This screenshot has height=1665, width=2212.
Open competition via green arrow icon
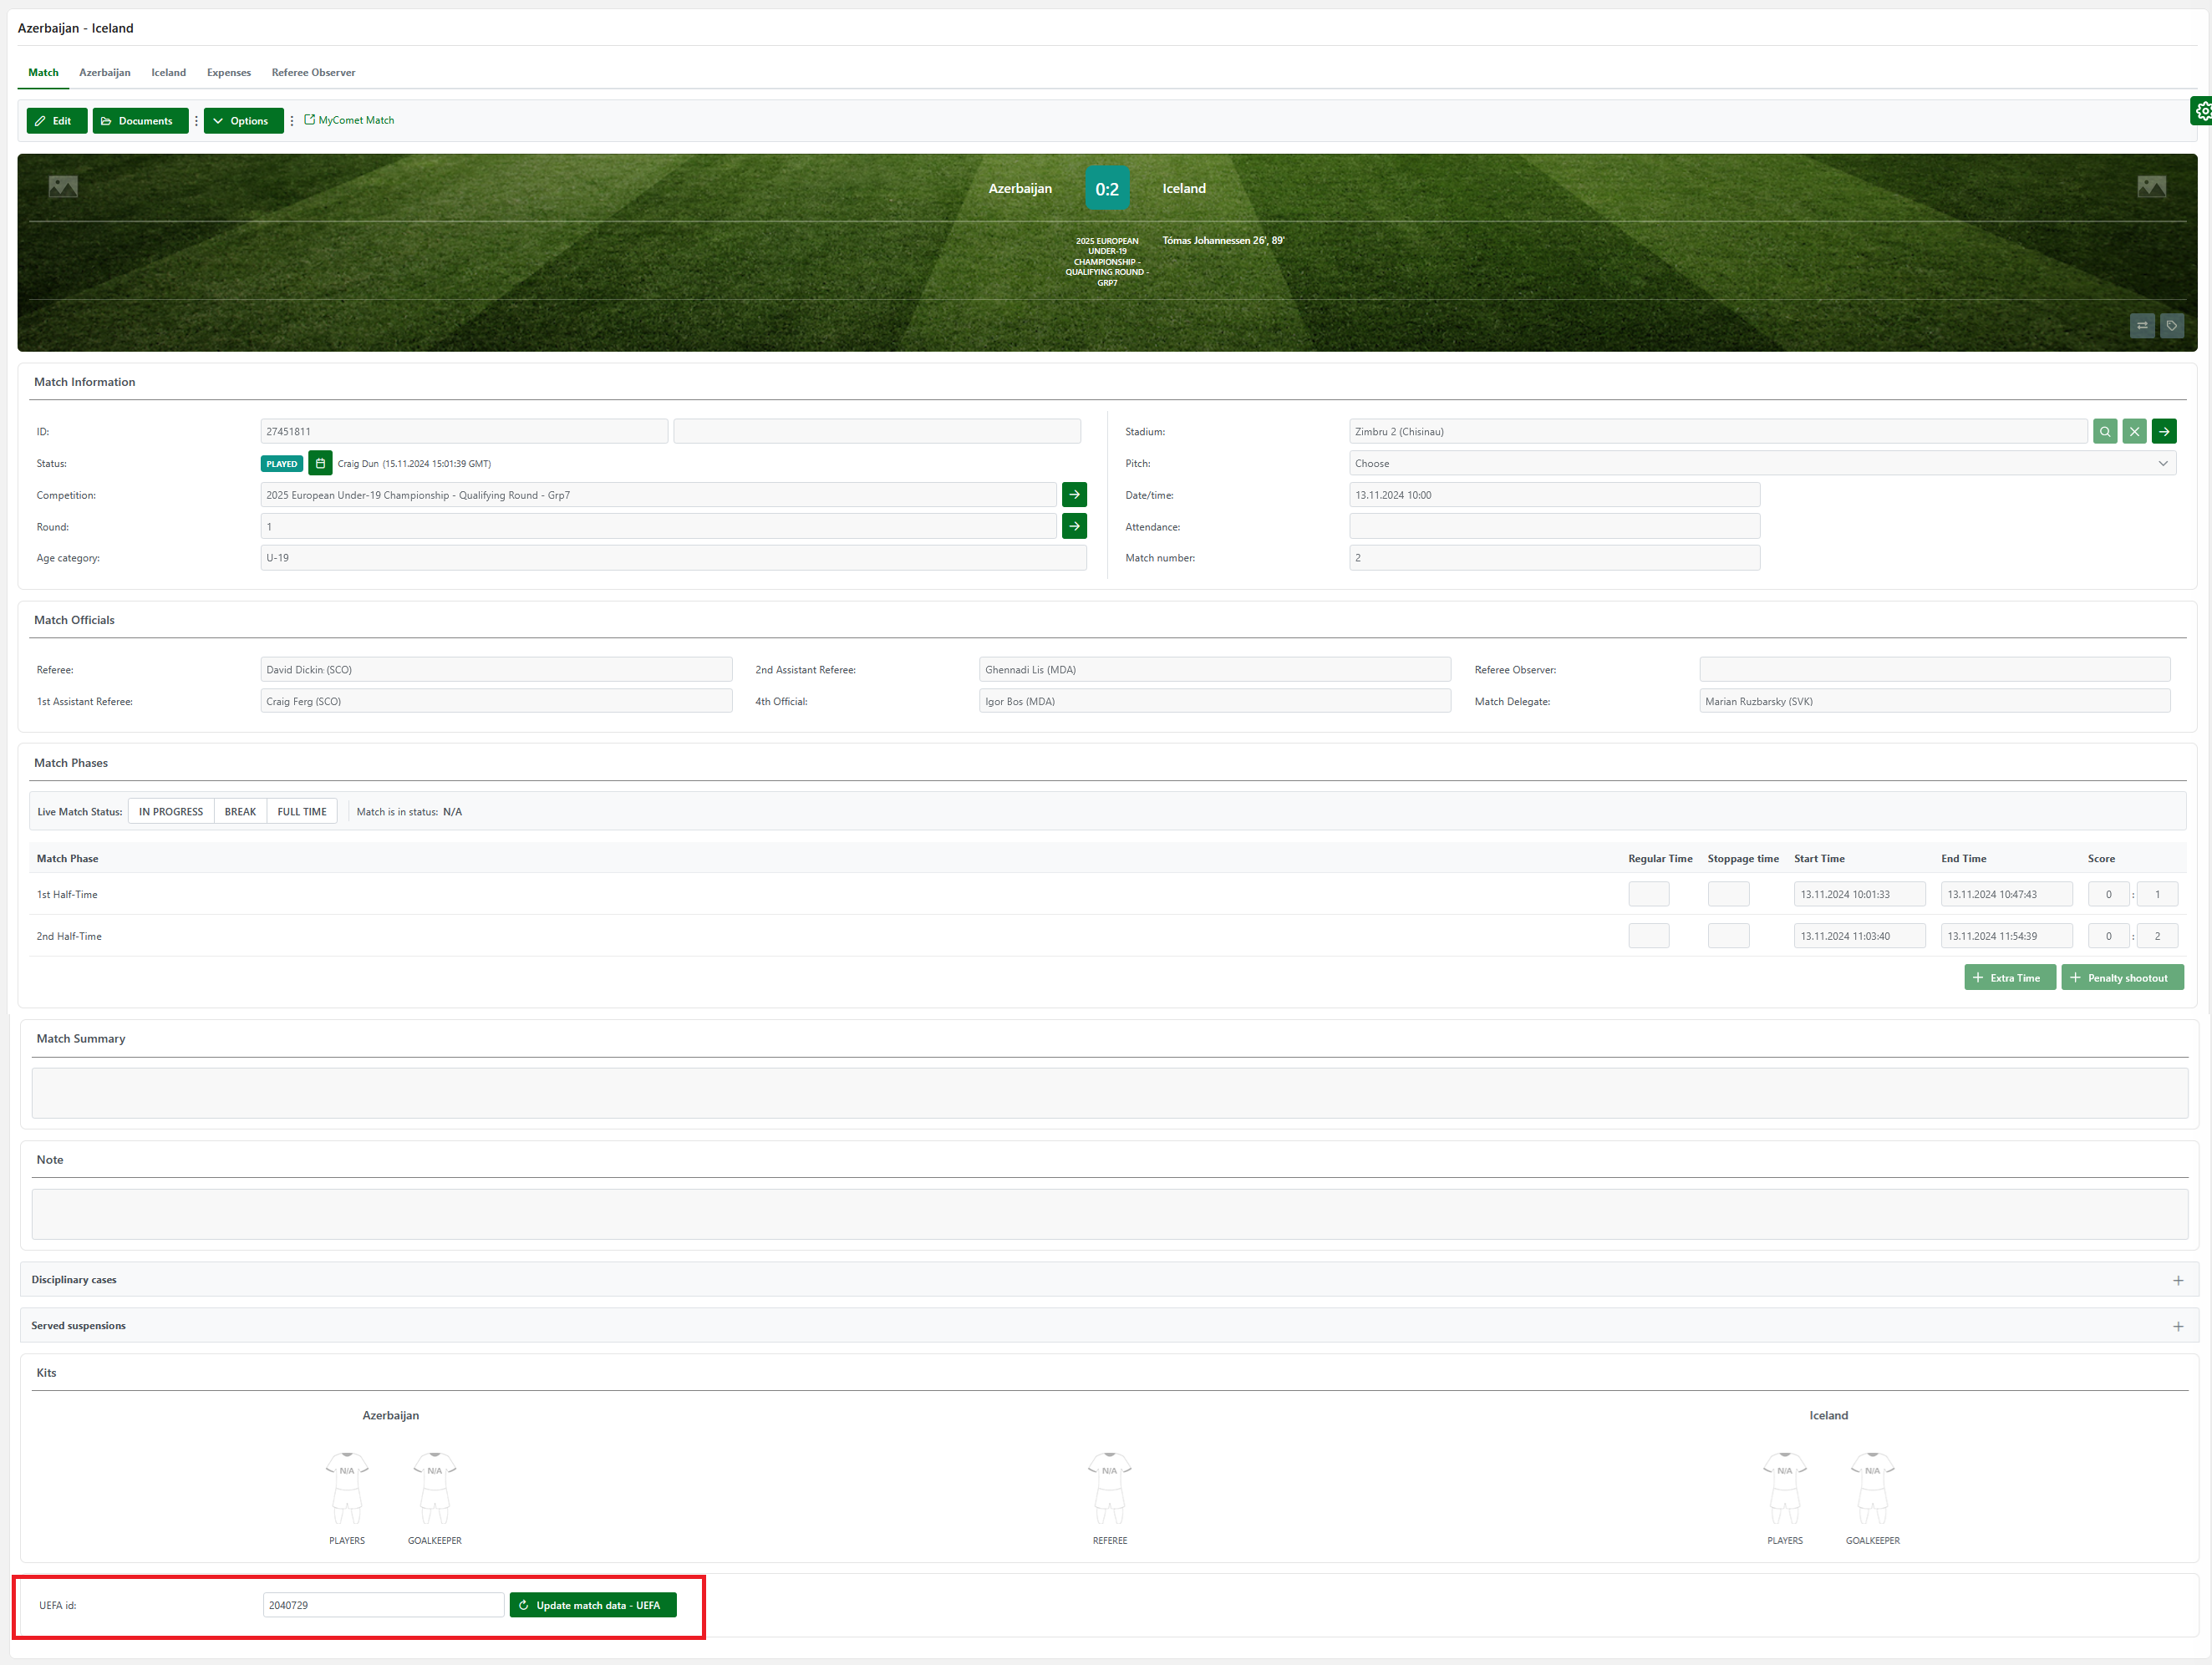click(x=1074, y=494)
